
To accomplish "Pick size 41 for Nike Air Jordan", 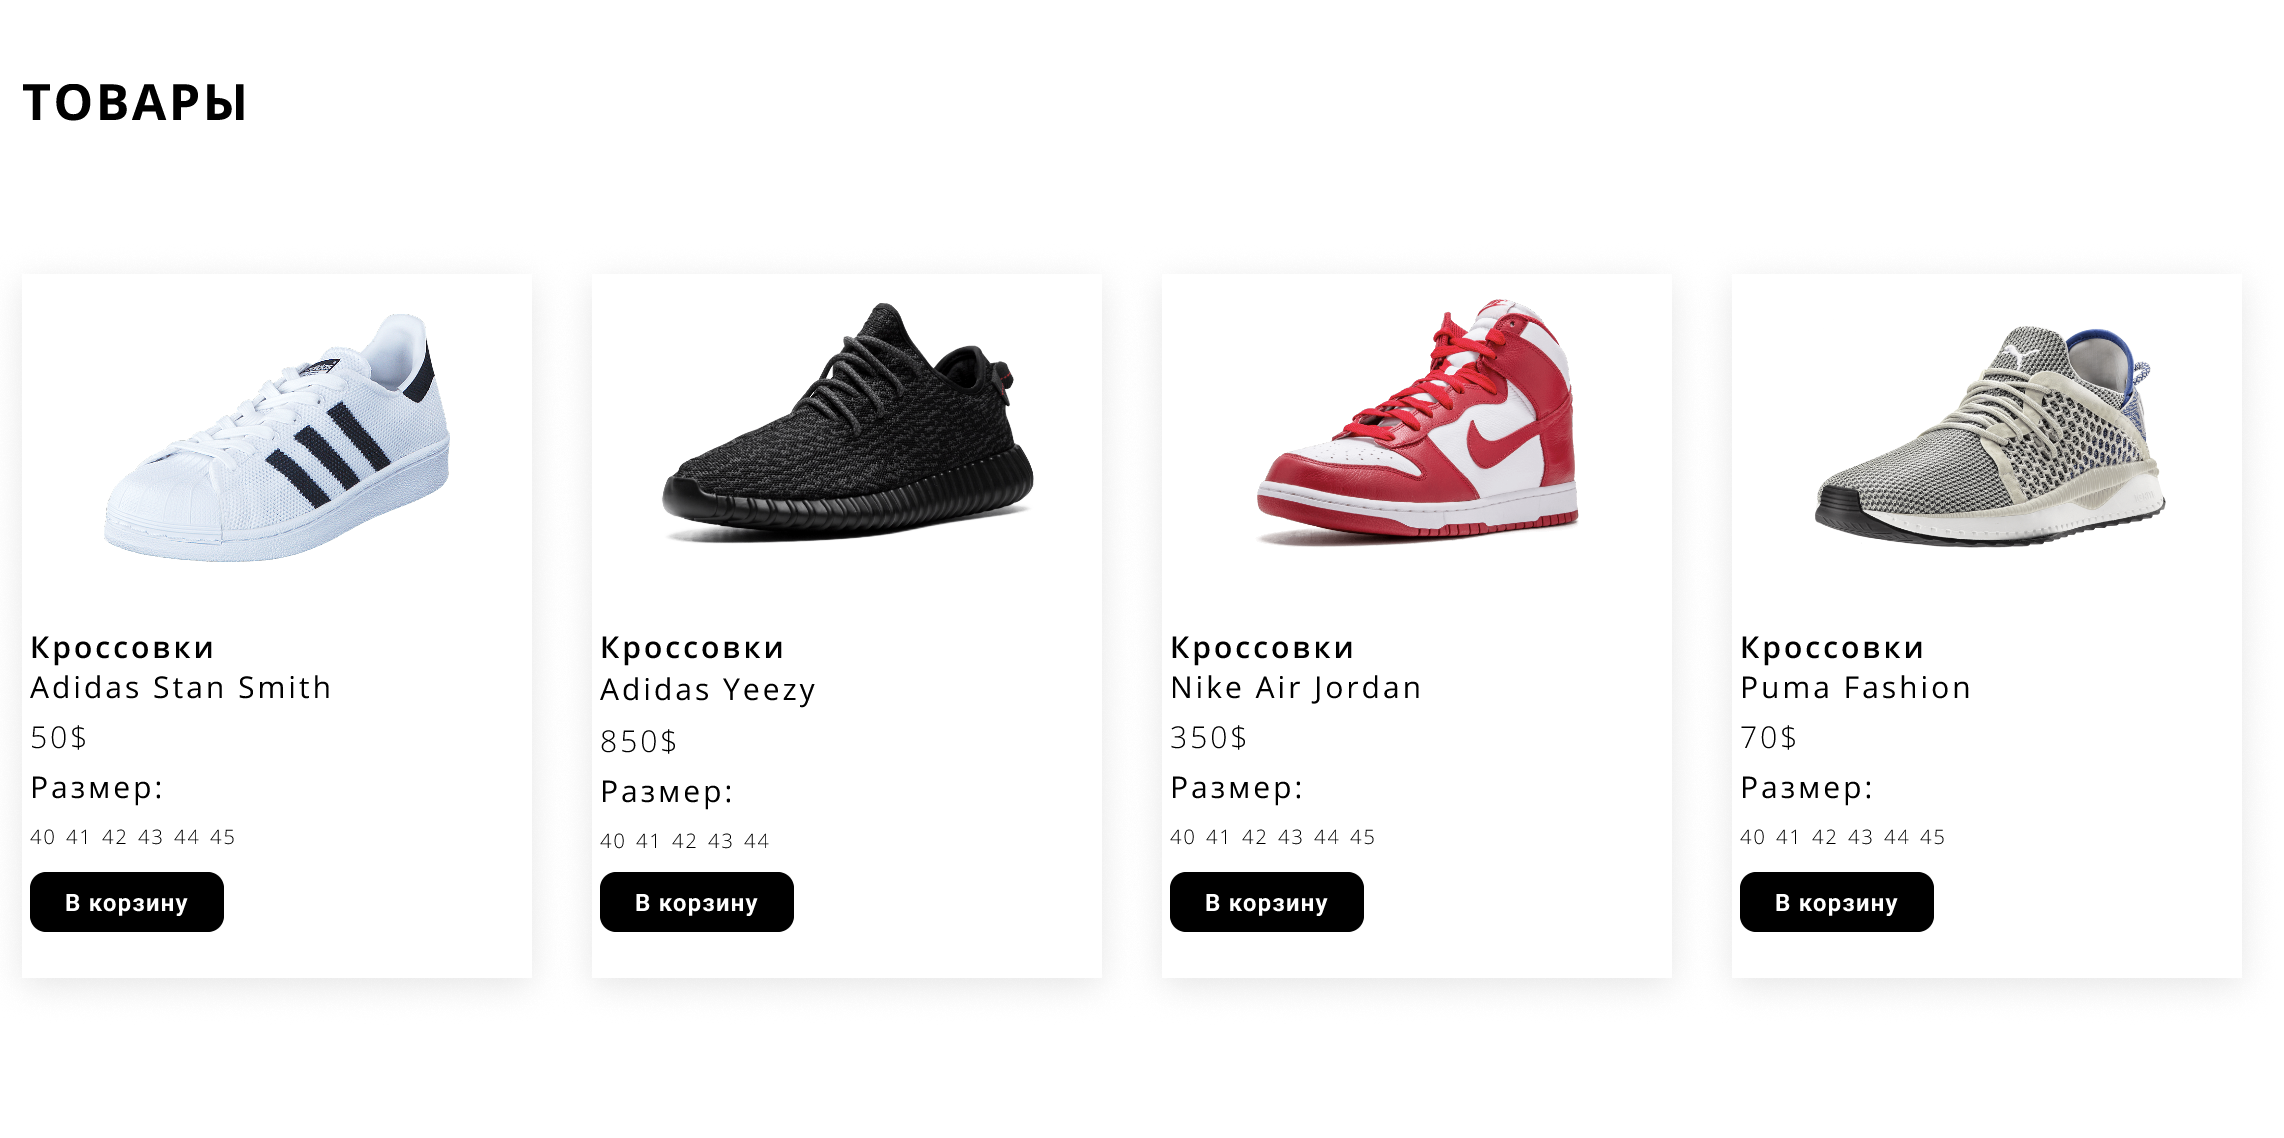I will (x=1219, y=837).
